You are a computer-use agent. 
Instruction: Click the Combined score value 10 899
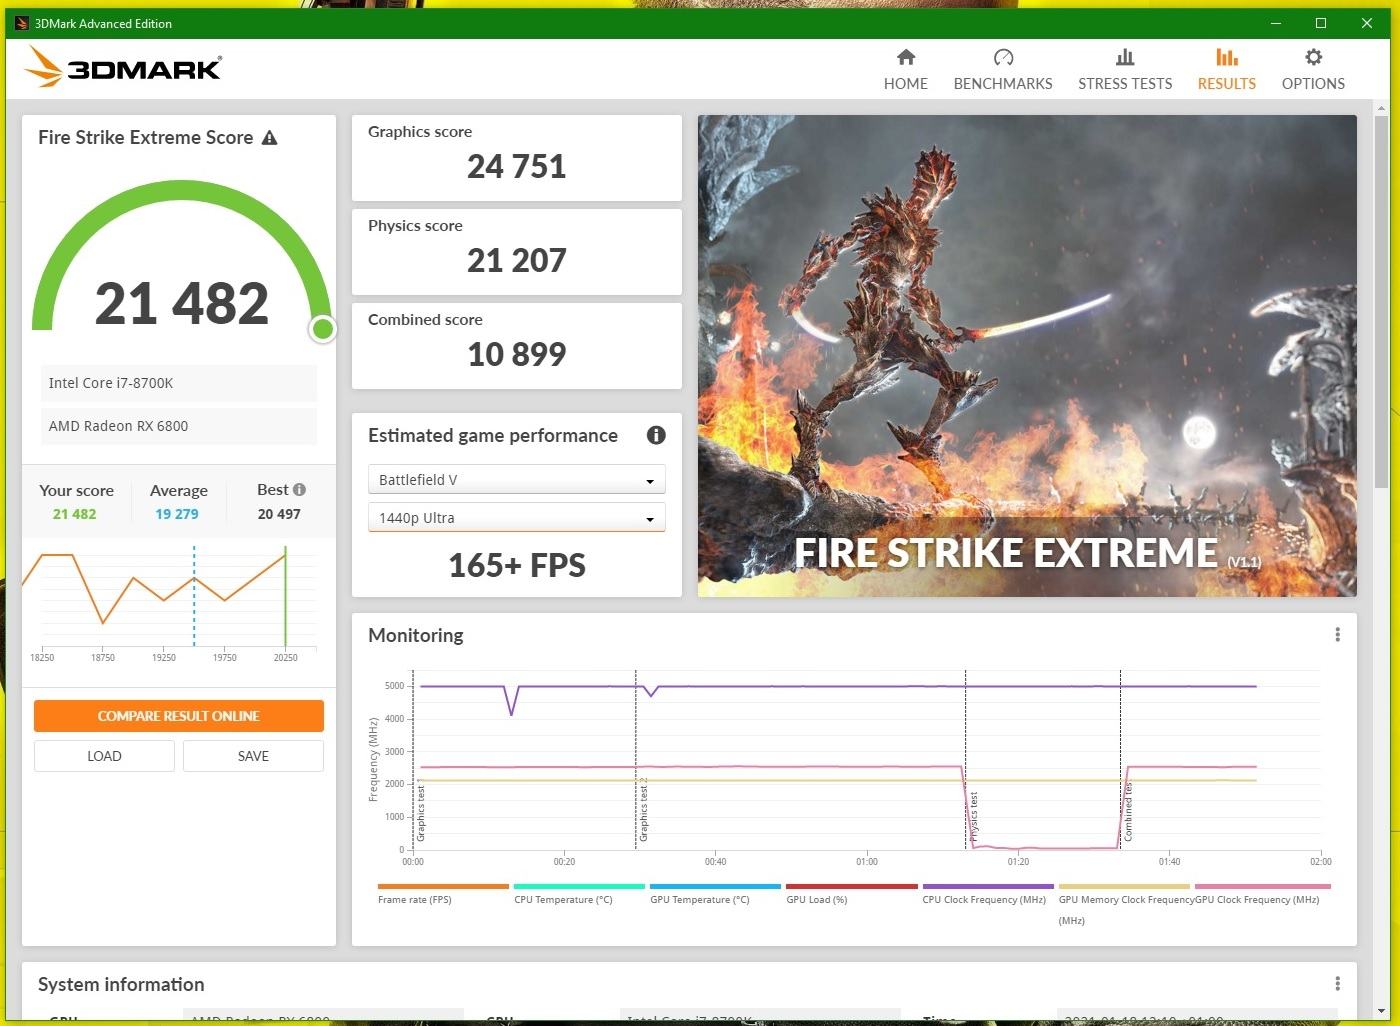(x=517, y=354)
